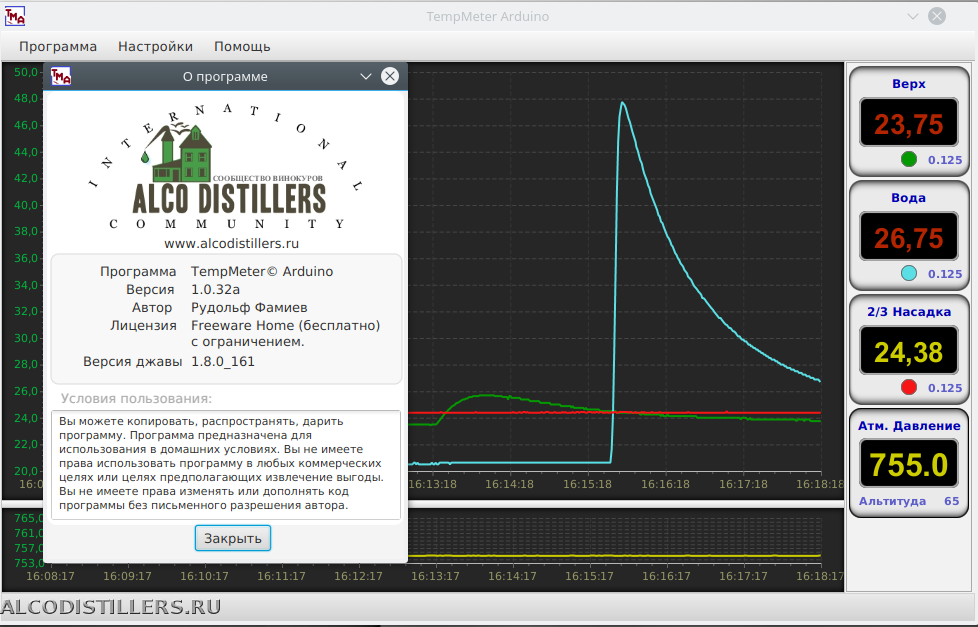978x627 pixels.
Task: Click the 2/3 Насадка sensor label
Action: (x=909, y=311)
